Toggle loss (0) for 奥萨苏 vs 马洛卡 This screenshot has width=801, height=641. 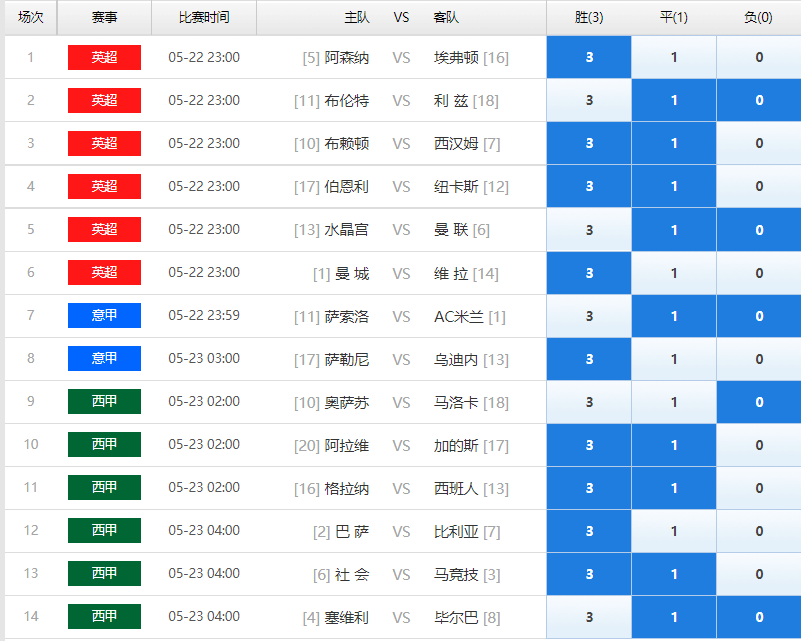759,402
